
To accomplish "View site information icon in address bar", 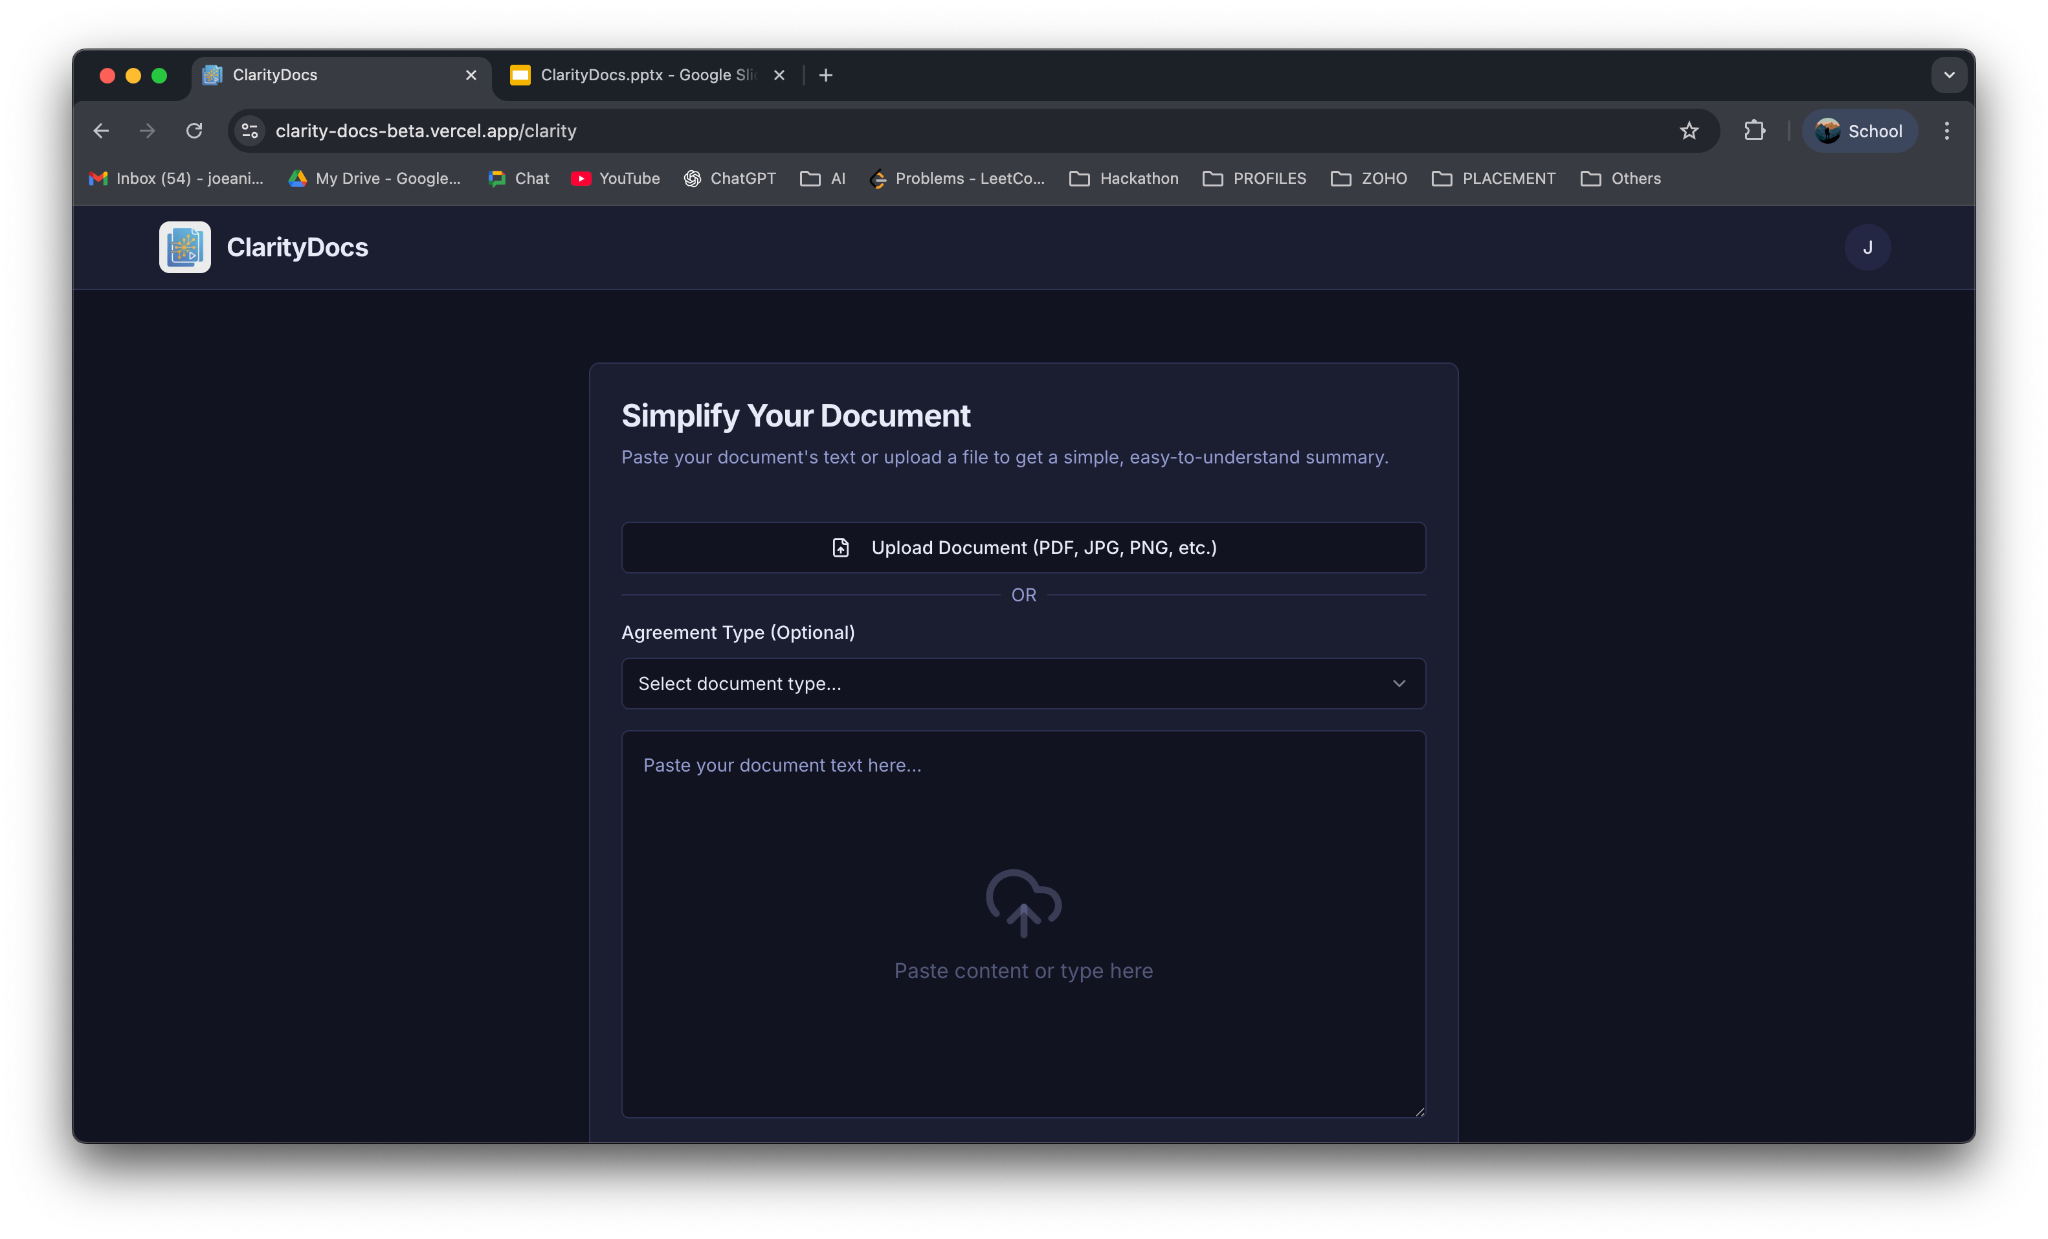I will click(x=250, y=131).
